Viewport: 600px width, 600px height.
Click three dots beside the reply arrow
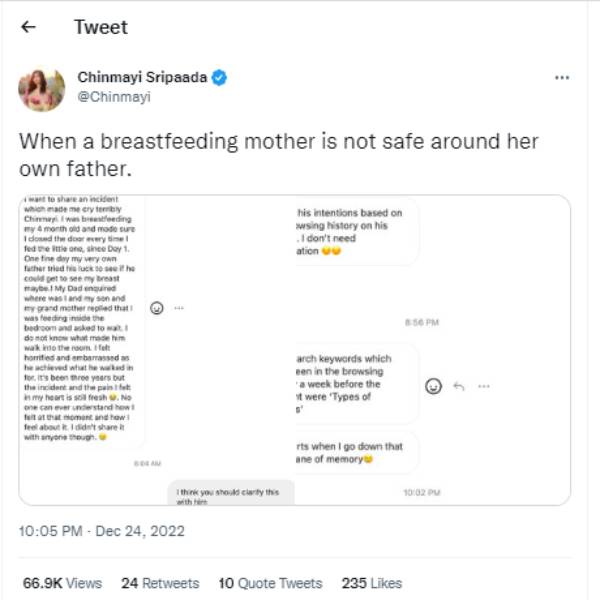(x=484, y=385)
